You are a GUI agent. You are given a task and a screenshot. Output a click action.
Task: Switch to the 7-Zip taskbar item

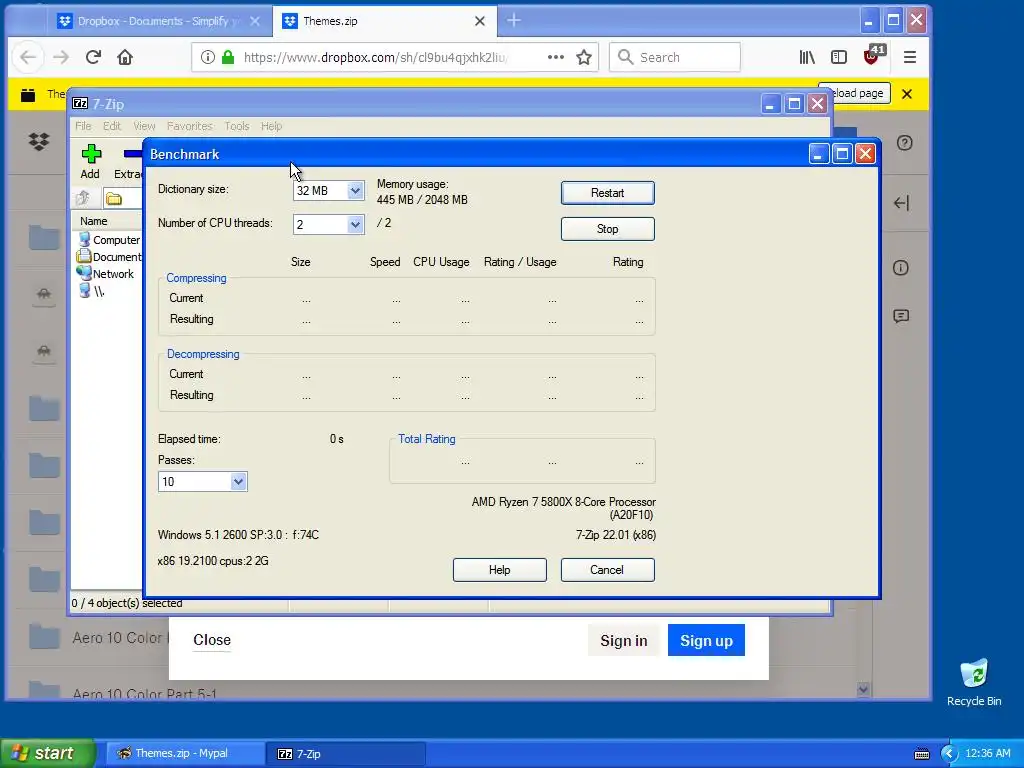[346, 754]
